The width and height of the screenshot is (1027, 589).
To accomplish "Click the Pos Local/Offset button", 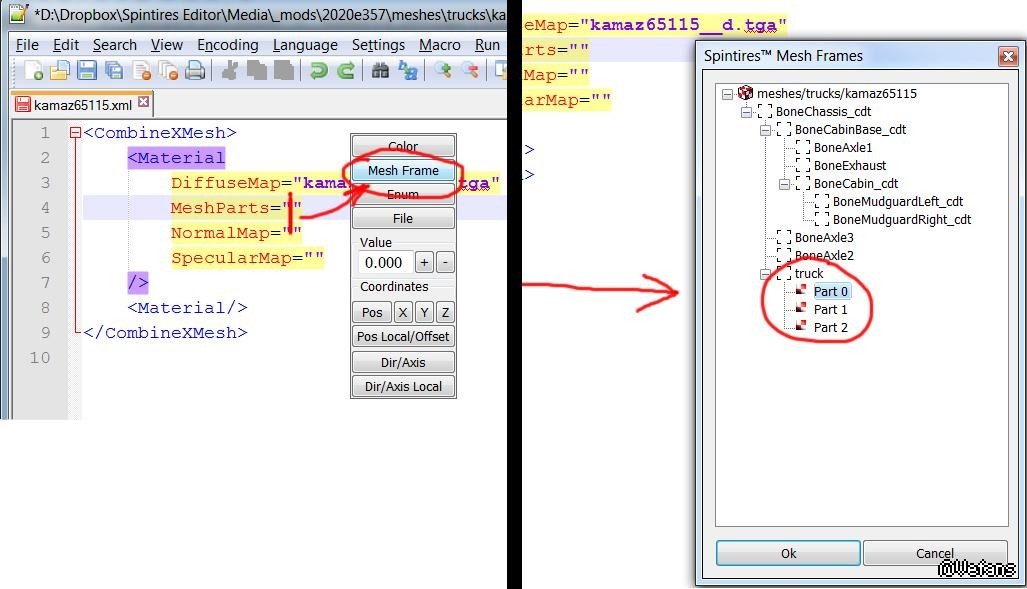I will coord(403,336).
